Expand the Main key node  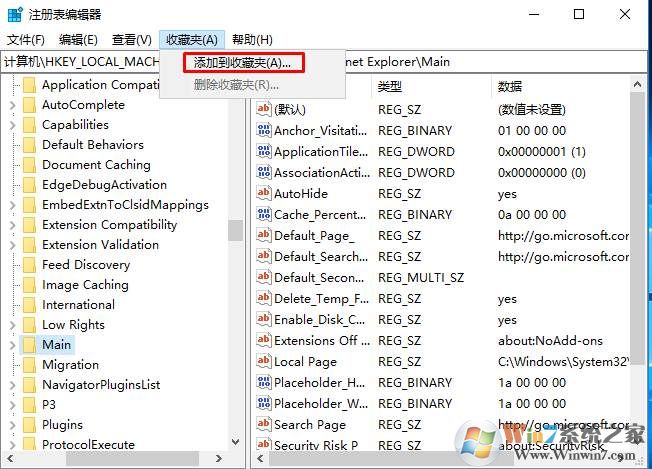[12, 345]
